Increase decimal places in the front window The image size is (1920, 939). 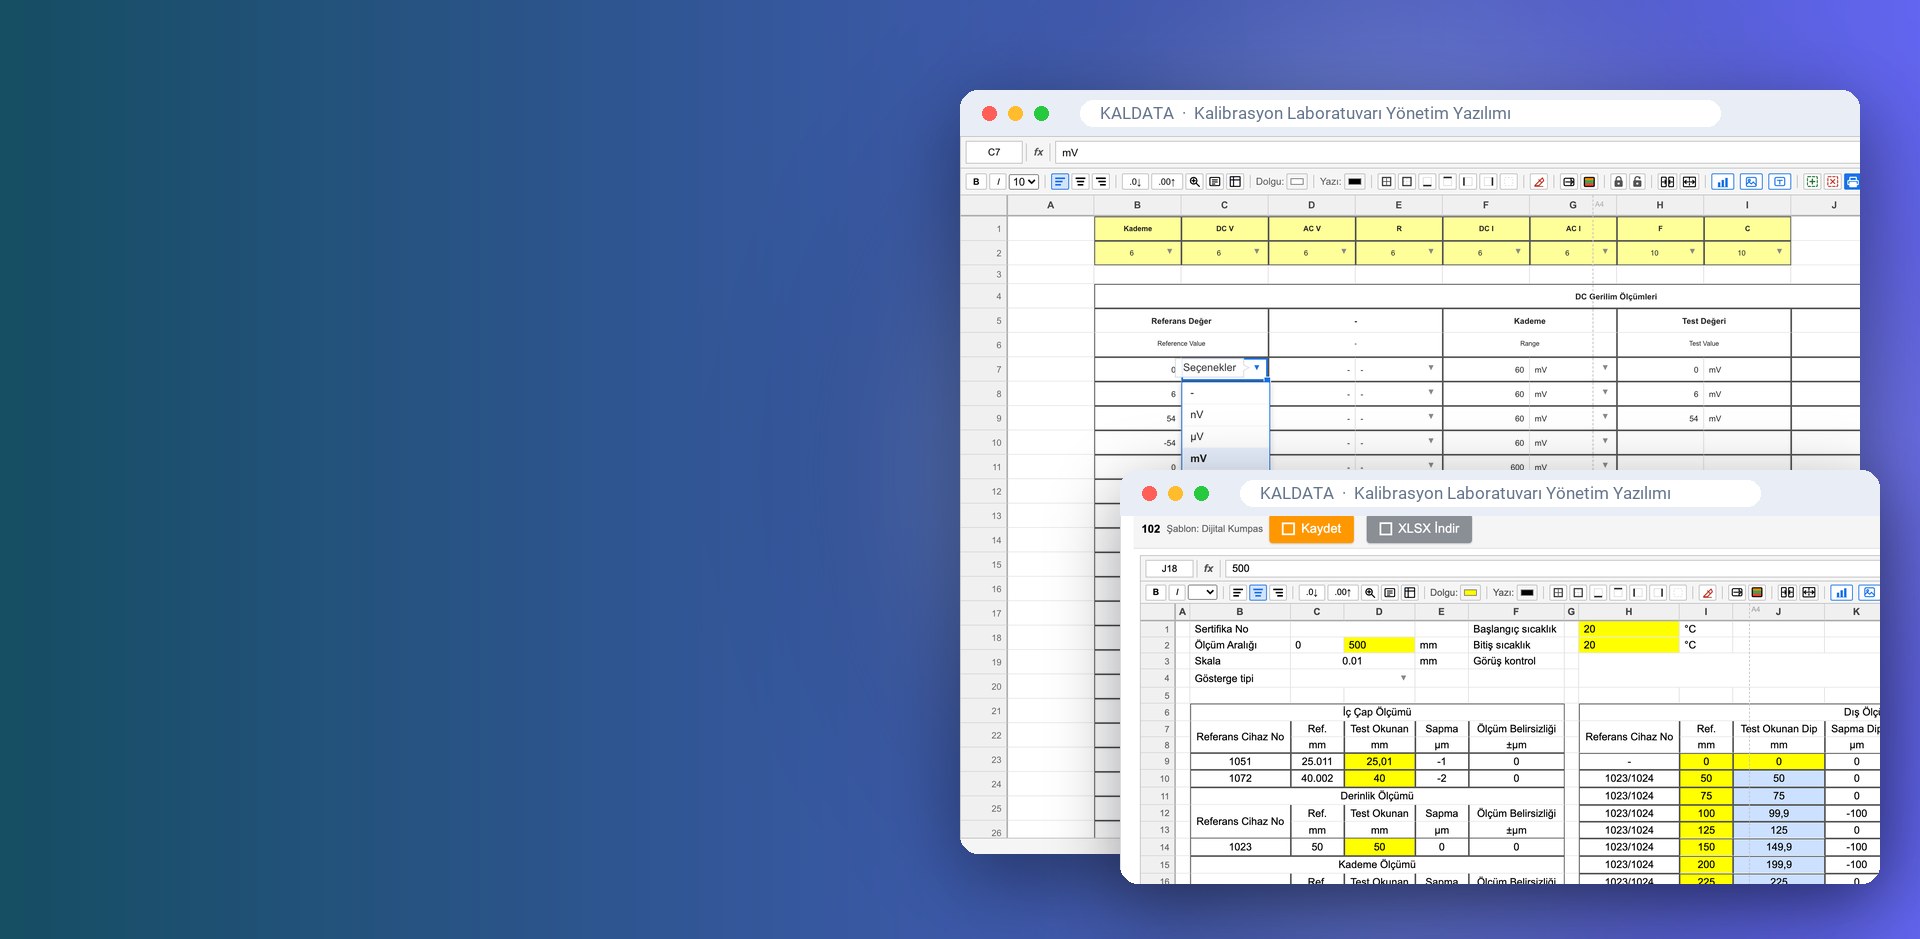coord(1343,593)
